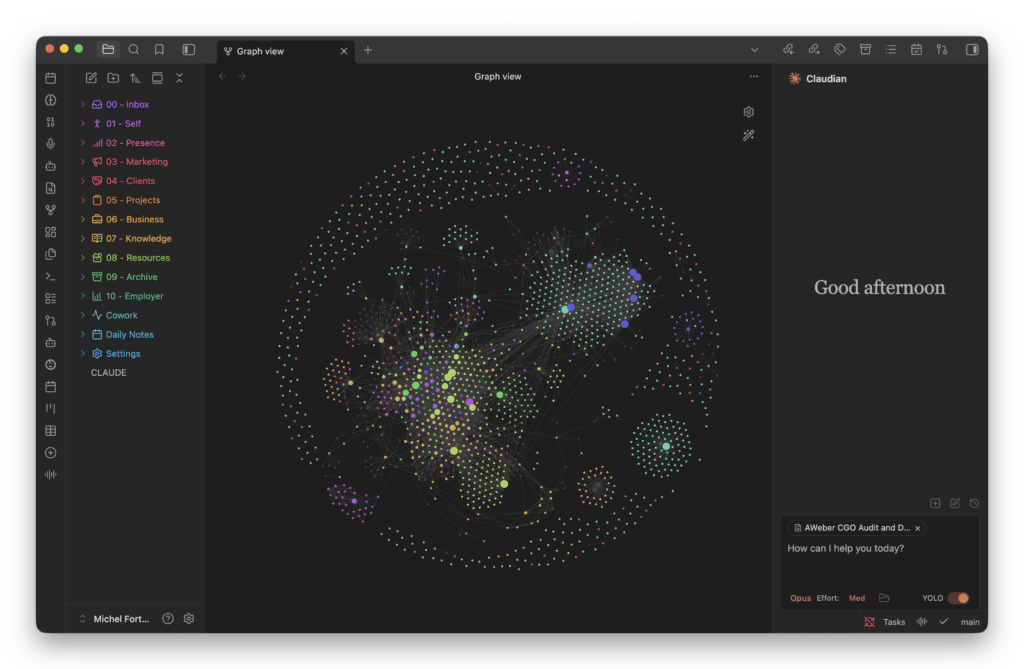Click the Claudian panel header
The width and height of the screenshot is (1024, 669).
818,78
